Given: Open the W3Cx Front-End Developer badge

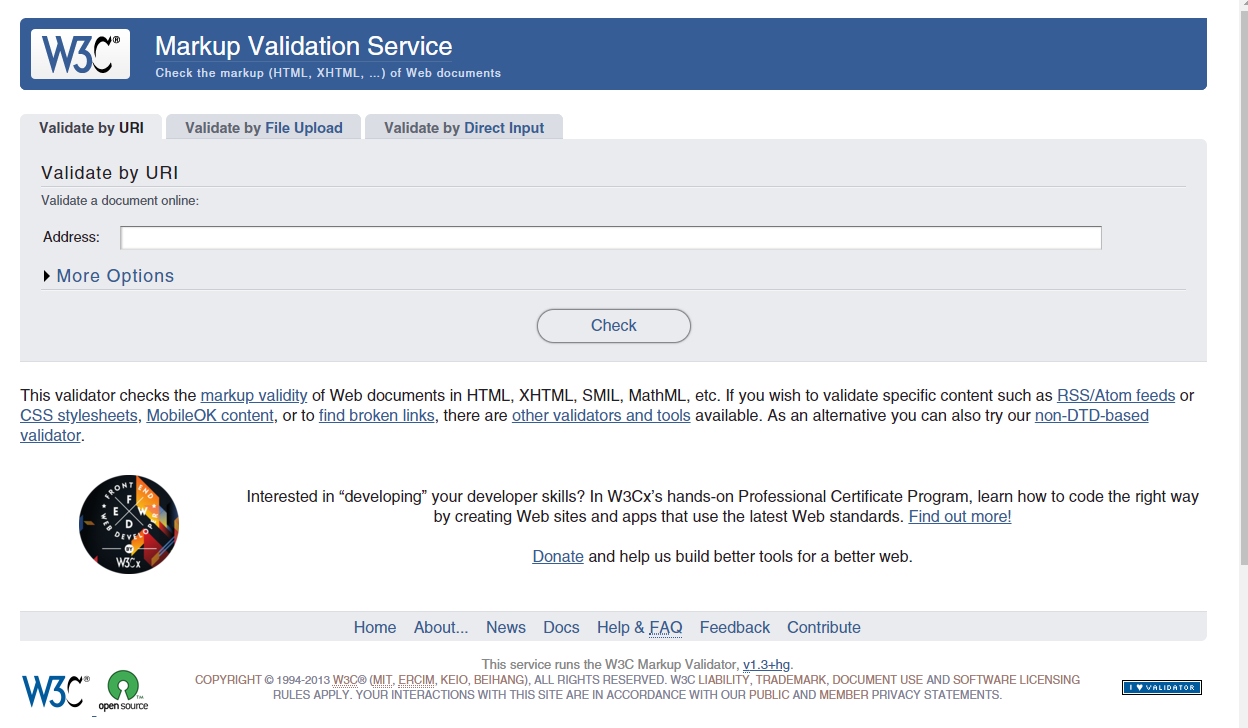Looking at the screenshot, I should coord(129,525).
